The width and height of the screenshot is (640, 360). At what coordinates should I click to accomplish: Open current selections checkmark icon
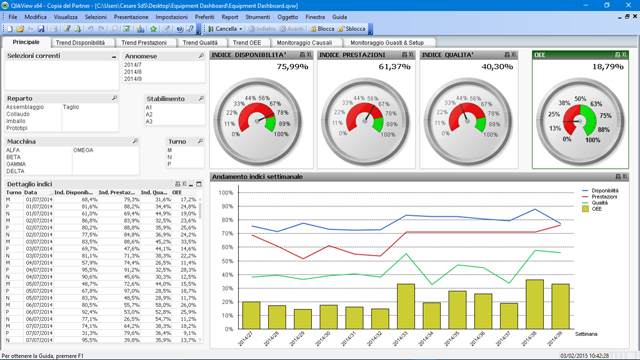127,29
